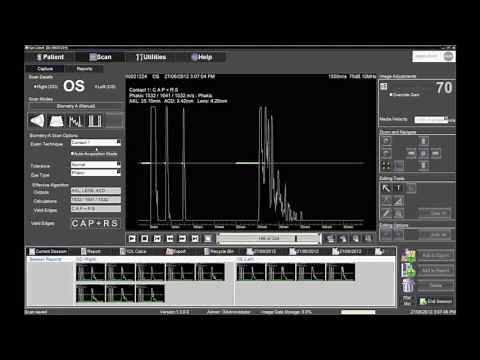
Task: Open the Media Velocity dropdown
Action: click(431, 119)
